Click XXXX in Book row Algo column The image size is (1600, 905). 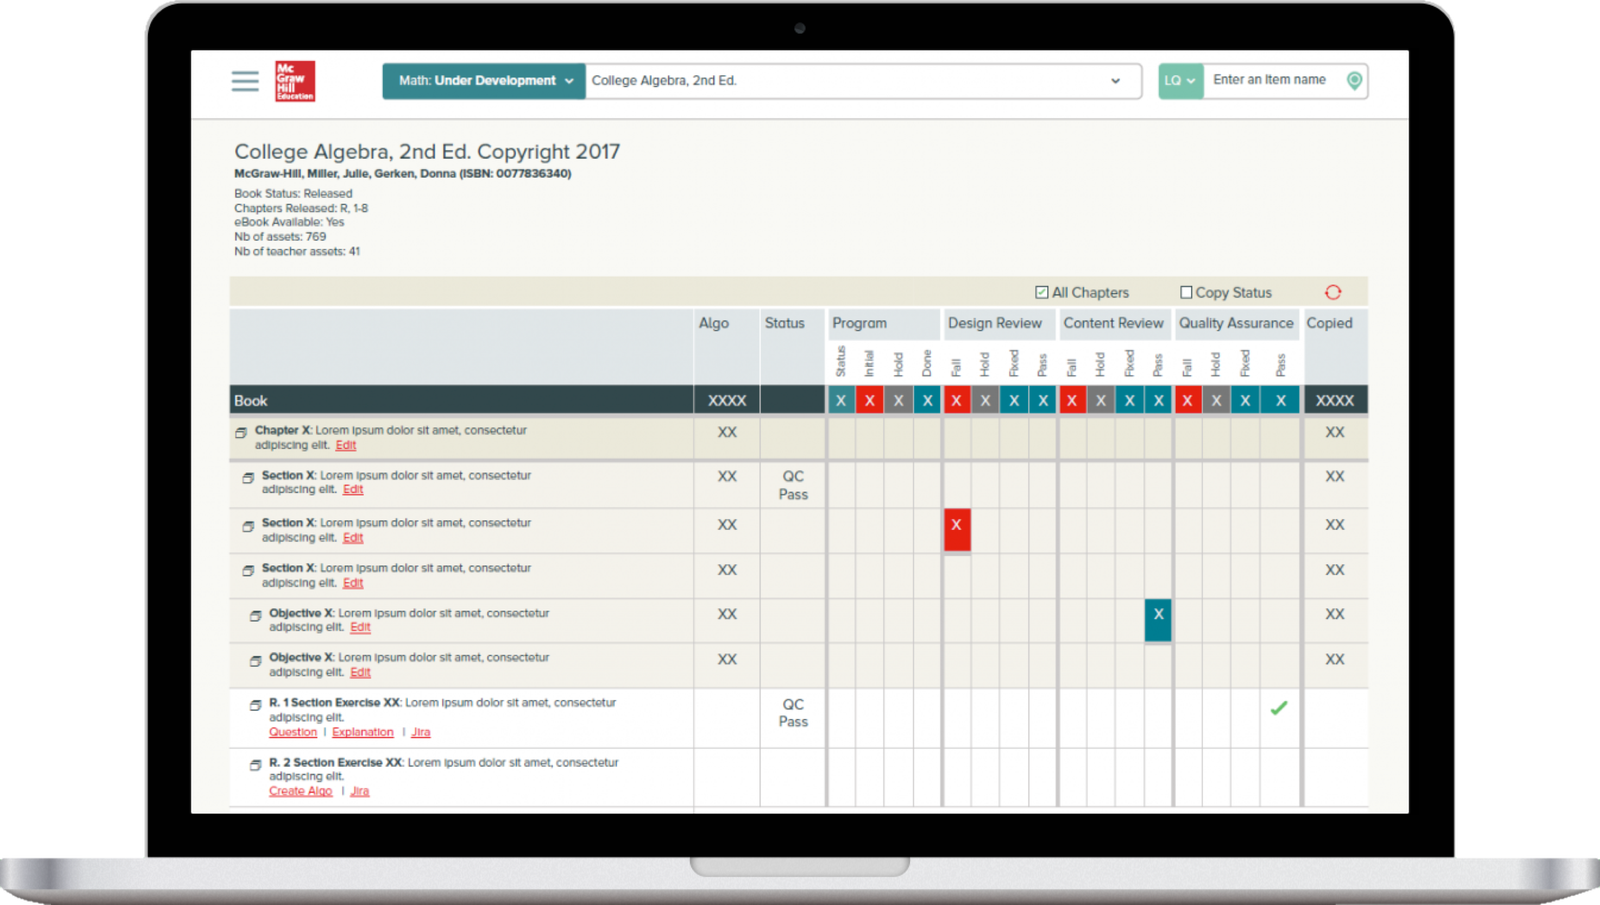pos(727,400)
